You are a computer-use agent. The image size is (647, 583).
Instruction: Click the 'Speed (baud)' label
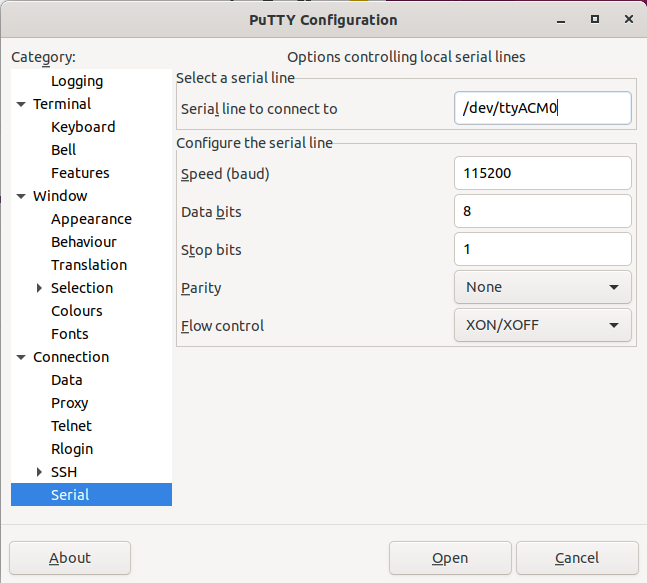click(x=225, y=174)
